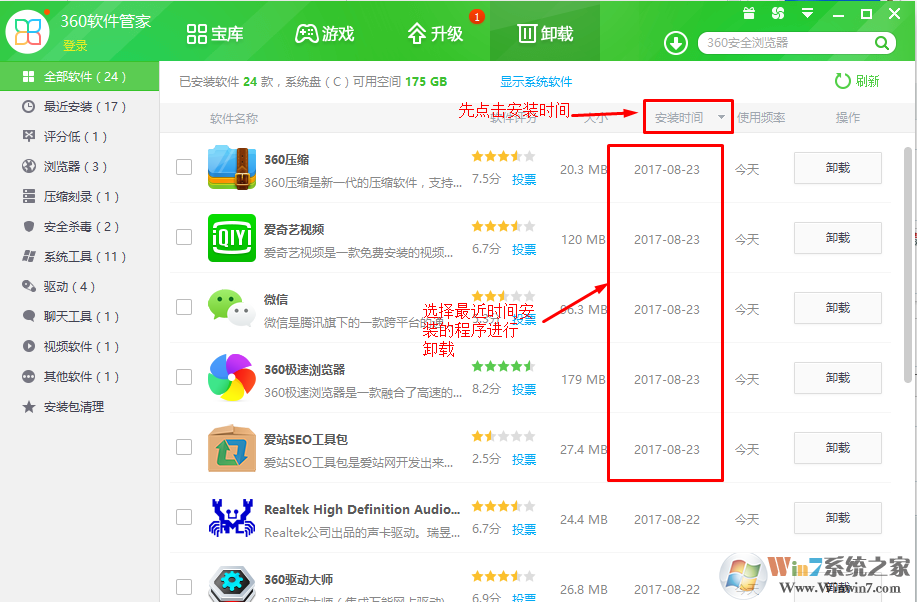The width and height of the screenshot is (917, 602).
Task: Open the gift box icon in title bar
Action: [749, 13]
